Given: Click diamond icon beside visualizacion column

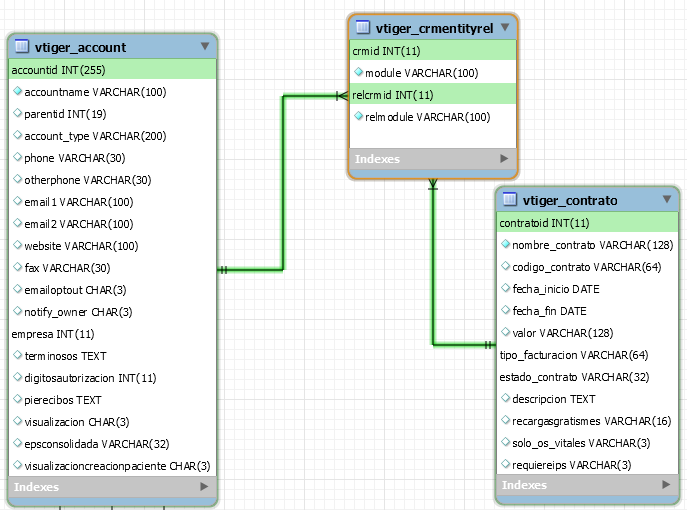Looking at the screenshot, I should pyautogui.click(x=18, y=421).
